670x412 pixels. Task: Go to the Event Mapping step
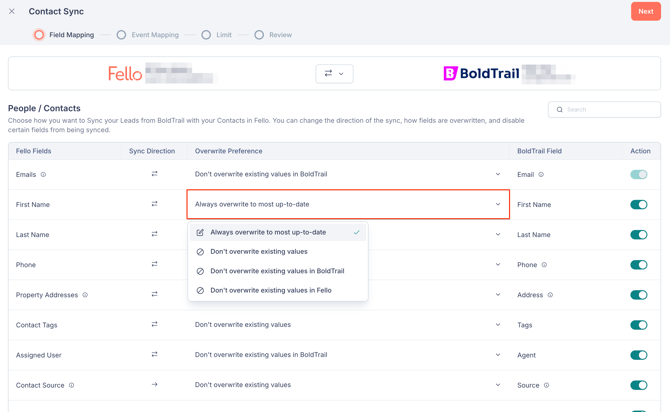(x=148, y=35)
